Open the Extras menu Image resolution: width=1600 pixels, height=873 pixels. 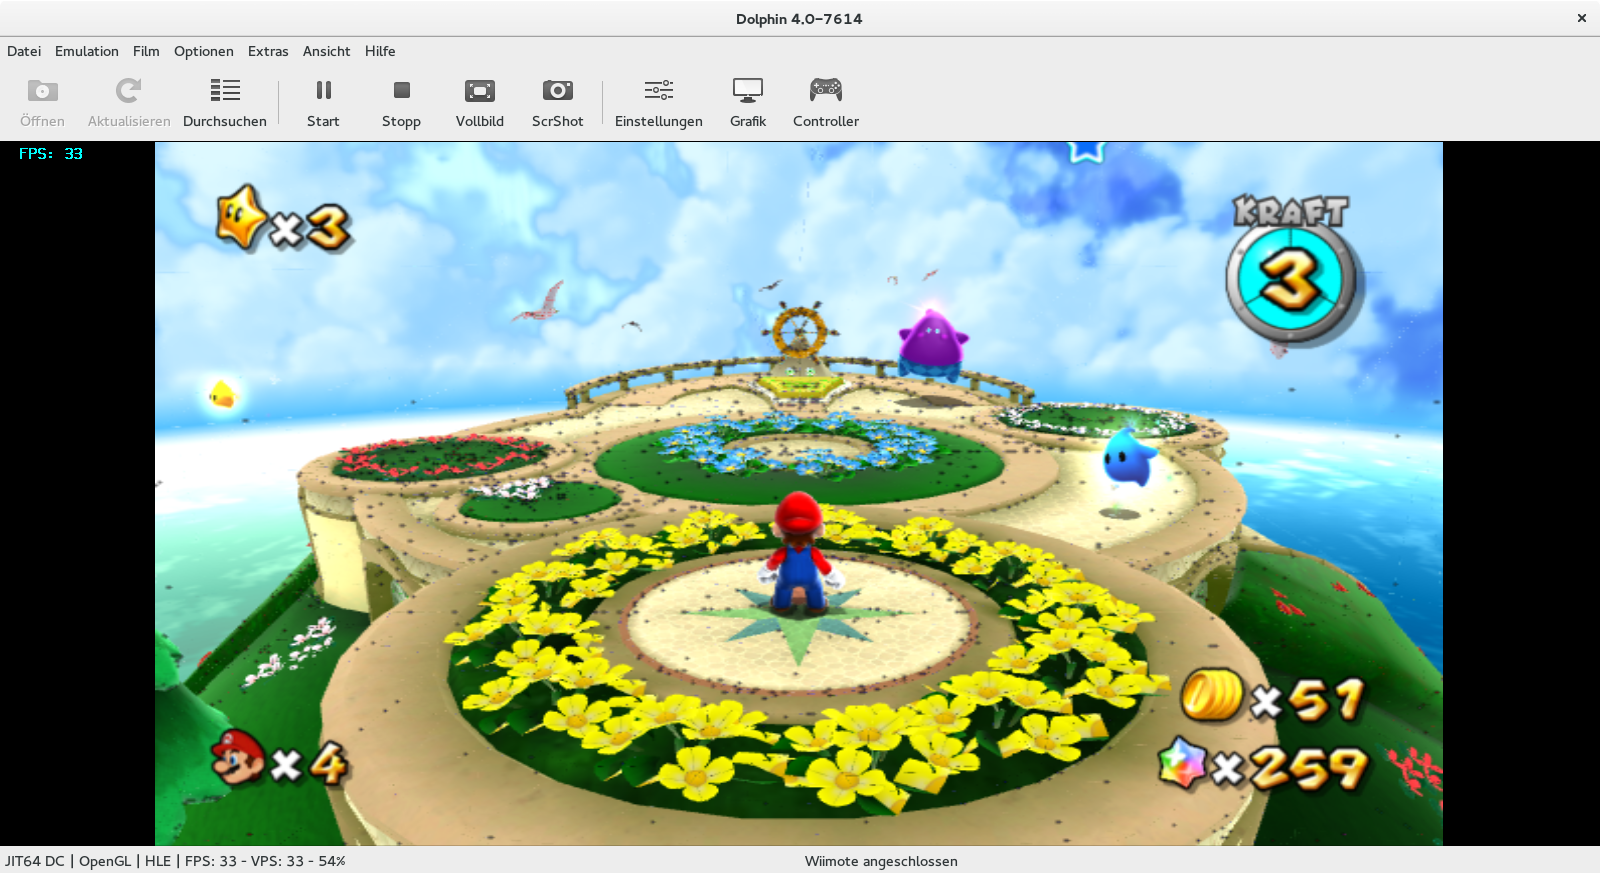[268, 51]
